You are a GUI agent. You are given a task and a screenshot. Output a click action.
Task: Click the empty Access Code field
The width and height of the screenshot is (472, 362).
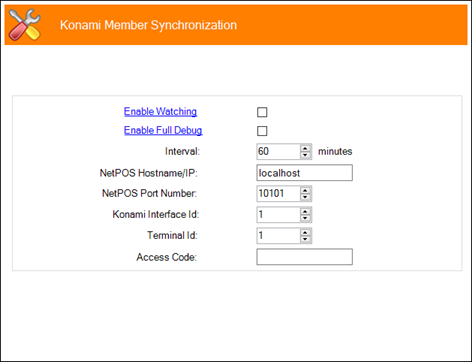304,257
